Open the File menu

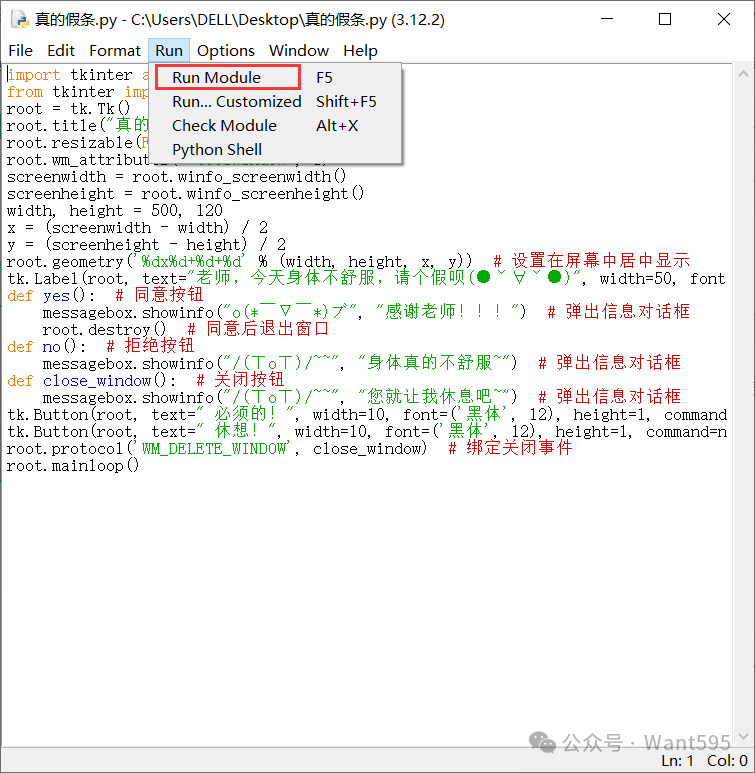click(x=20, y=51)
